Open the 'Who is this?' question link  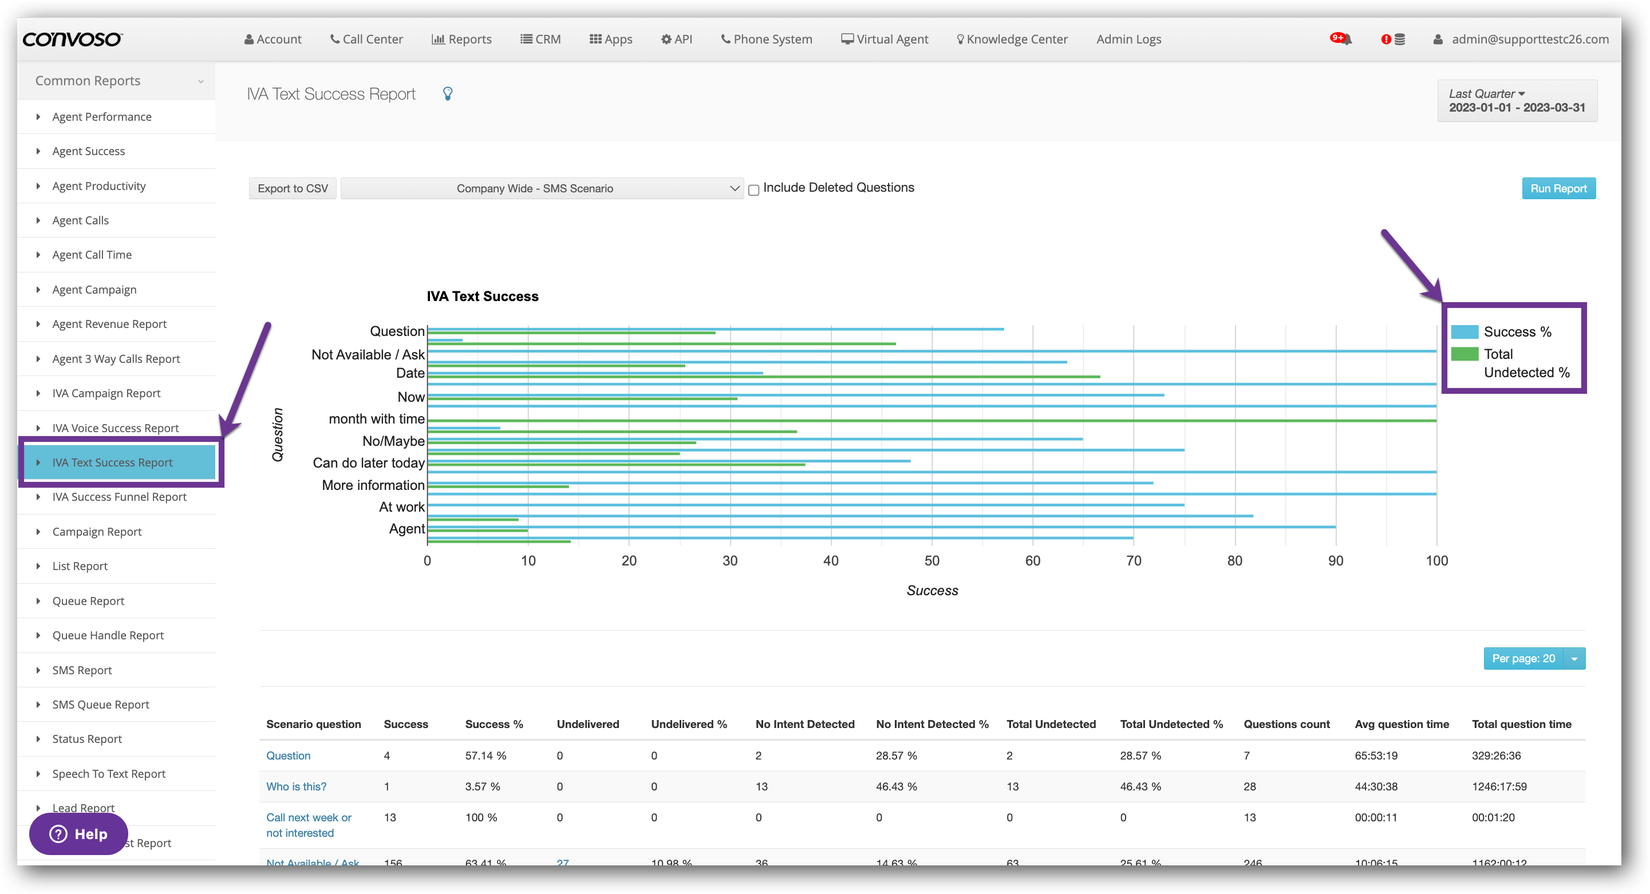pyautogui.click(x=296, y=787)
